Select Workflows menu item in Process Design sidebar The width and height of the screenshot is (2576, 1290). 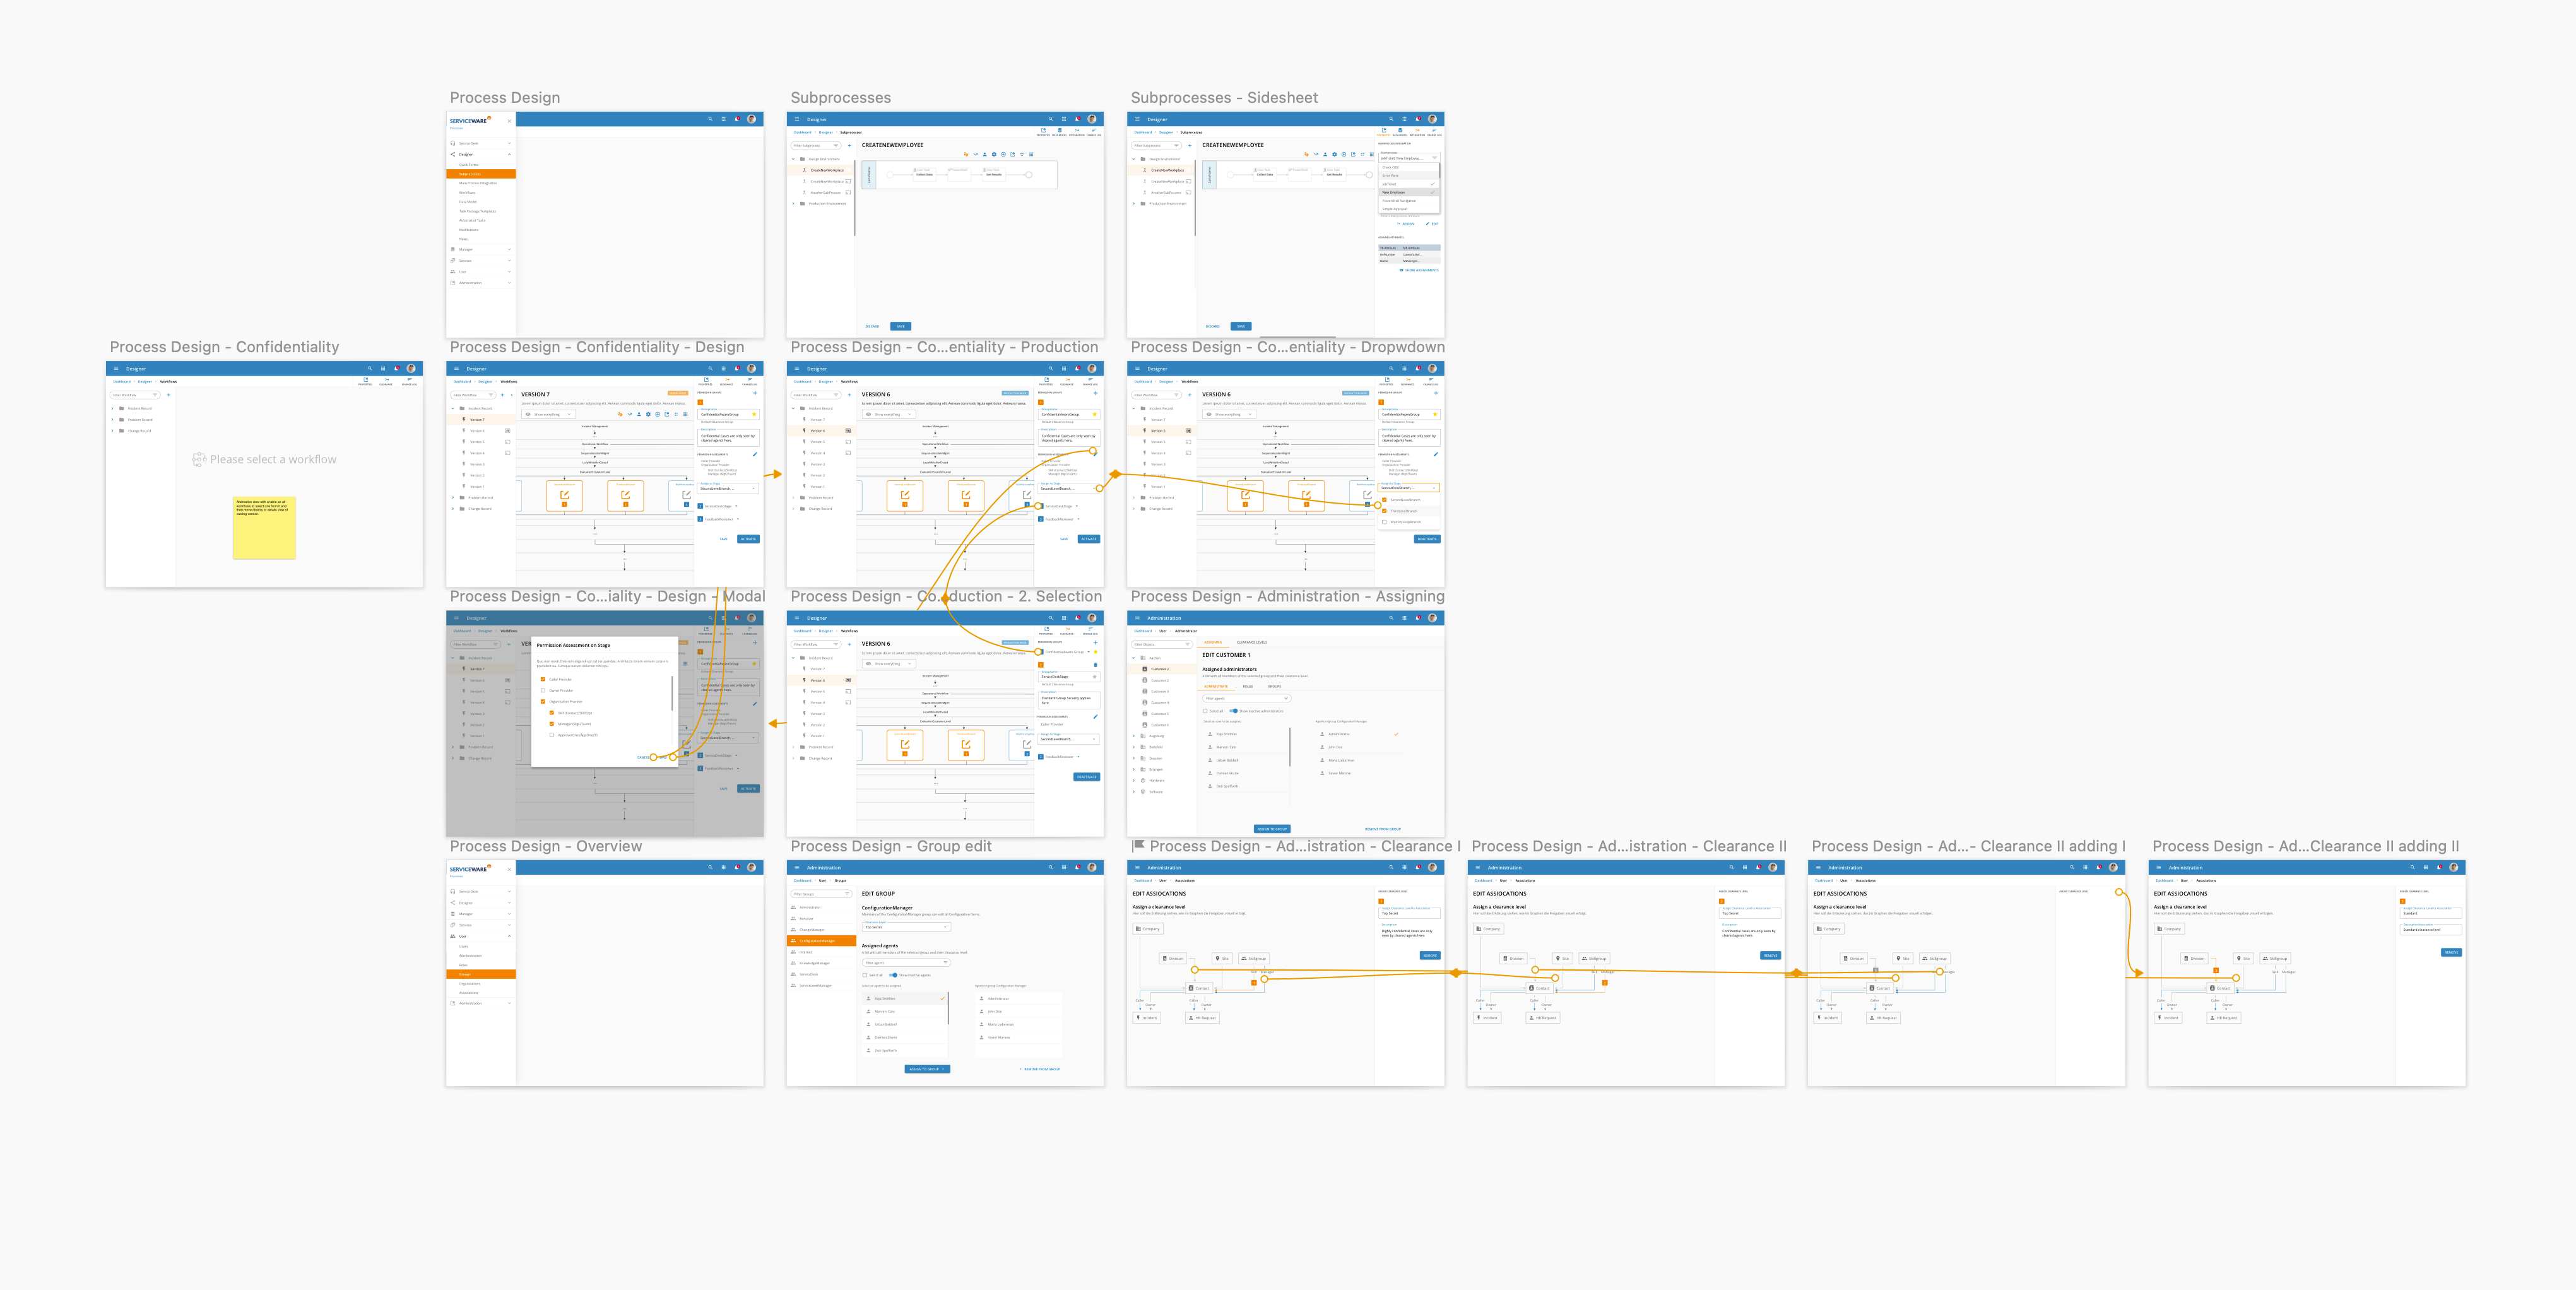point(467,192)
